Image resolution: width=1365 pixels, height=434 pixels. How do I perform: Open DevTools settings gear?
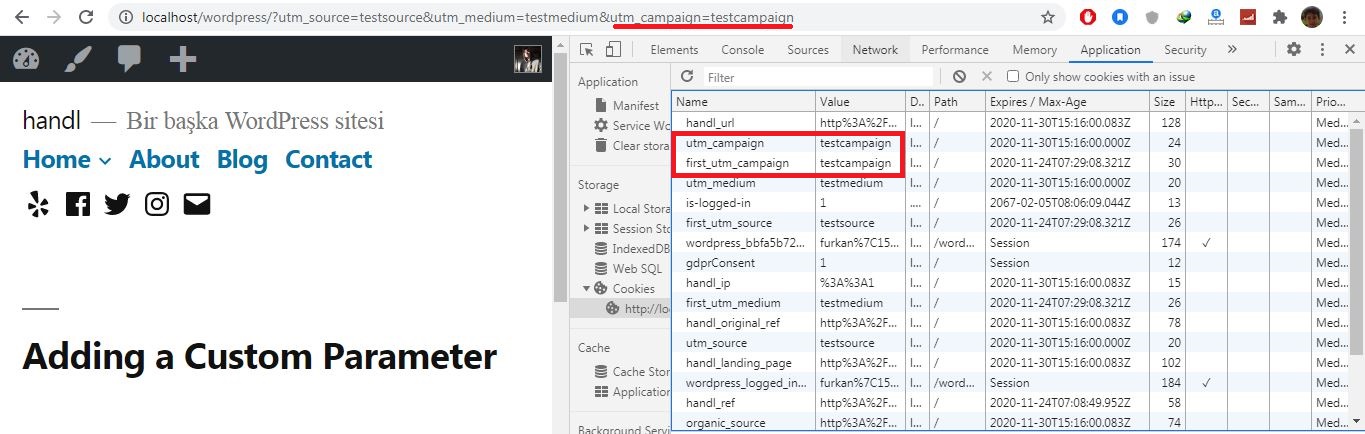point(1294,50)
